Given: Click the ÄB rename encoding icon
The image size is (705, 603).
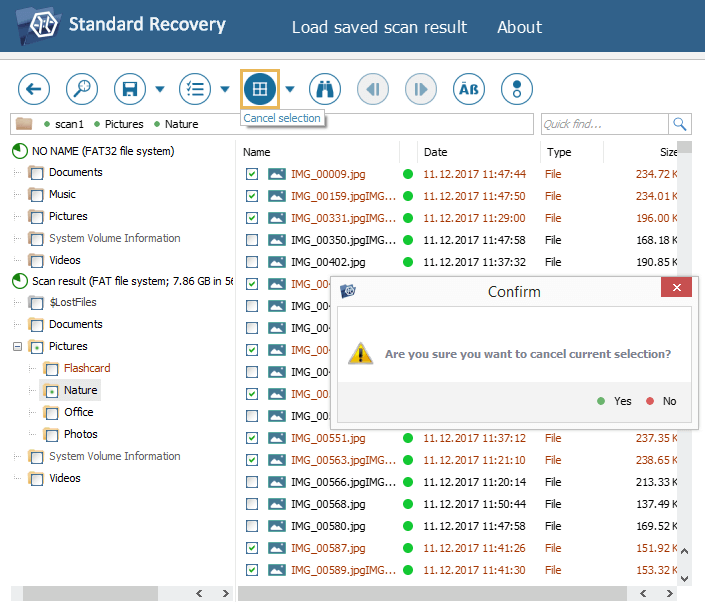Looking at the screenshot, I should 469,89.
